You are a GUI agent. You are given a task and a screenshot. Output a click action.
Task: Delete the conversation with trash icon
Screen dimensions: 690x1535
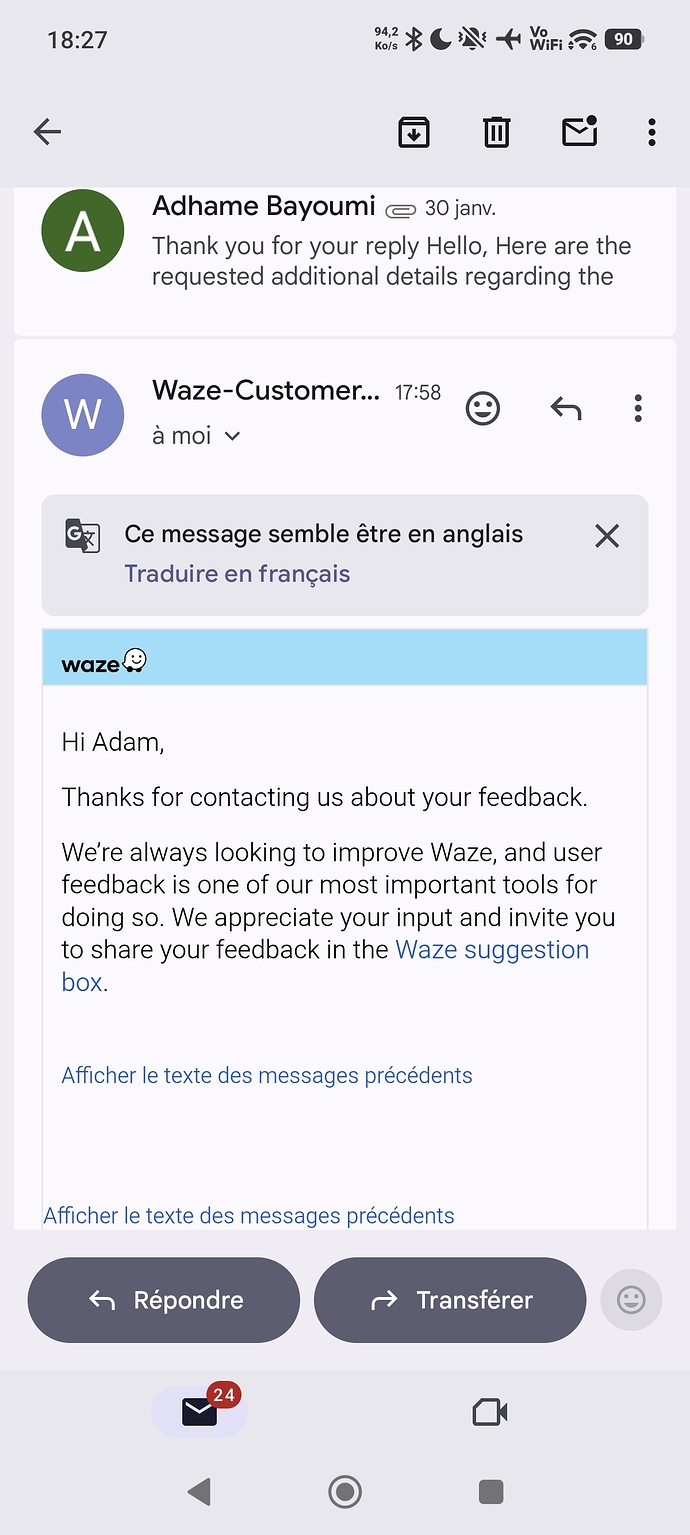click(497, 131)
